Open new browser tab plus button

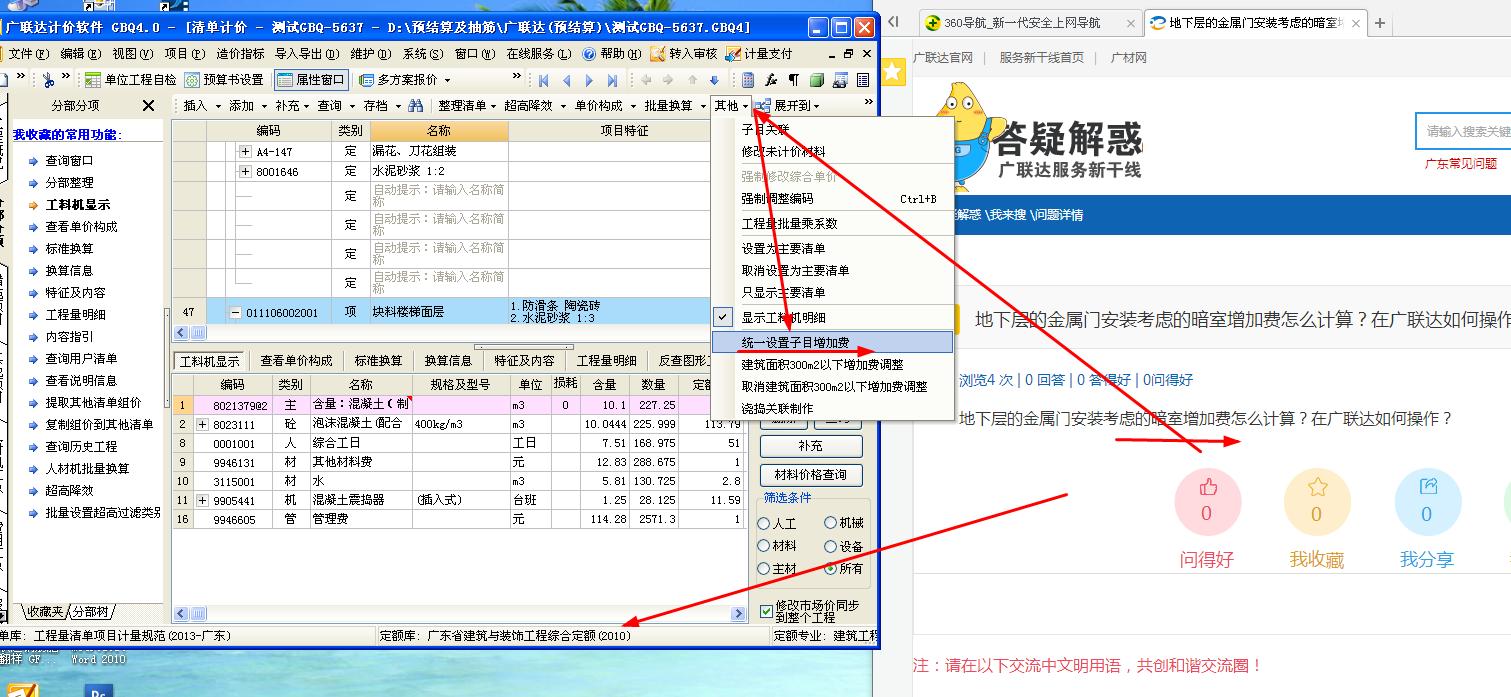(x=1380, y=22)
